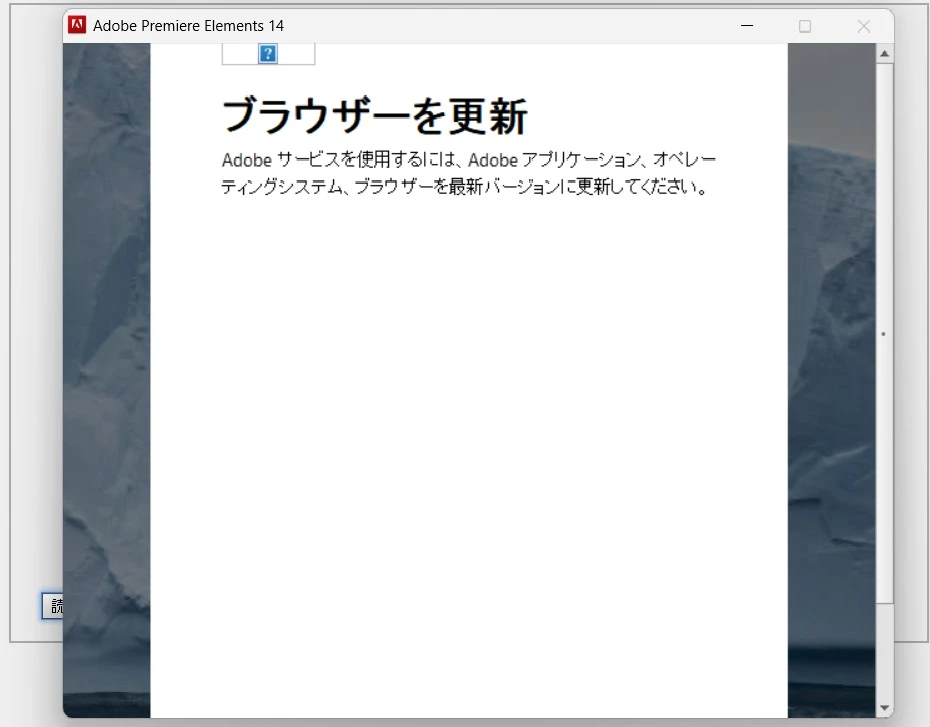Click the window title Adobe Premiere Elements 14
Viewport: 930px width, 727px height.
tap(189, 26)
